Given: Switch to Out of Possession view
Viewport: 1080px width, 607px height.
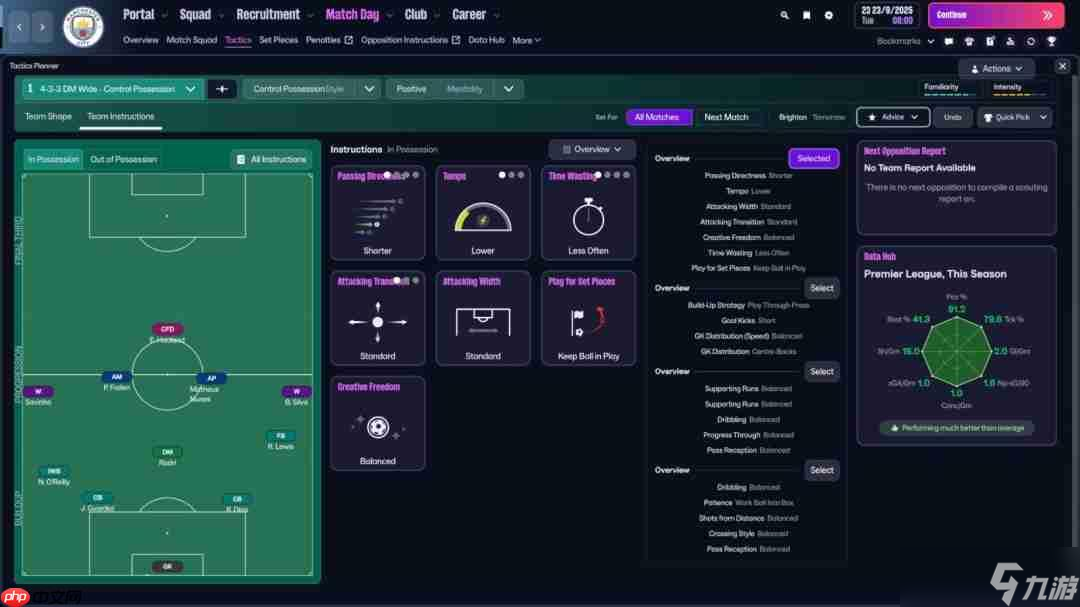Looking at the screenshot, I should pos(123,159).
